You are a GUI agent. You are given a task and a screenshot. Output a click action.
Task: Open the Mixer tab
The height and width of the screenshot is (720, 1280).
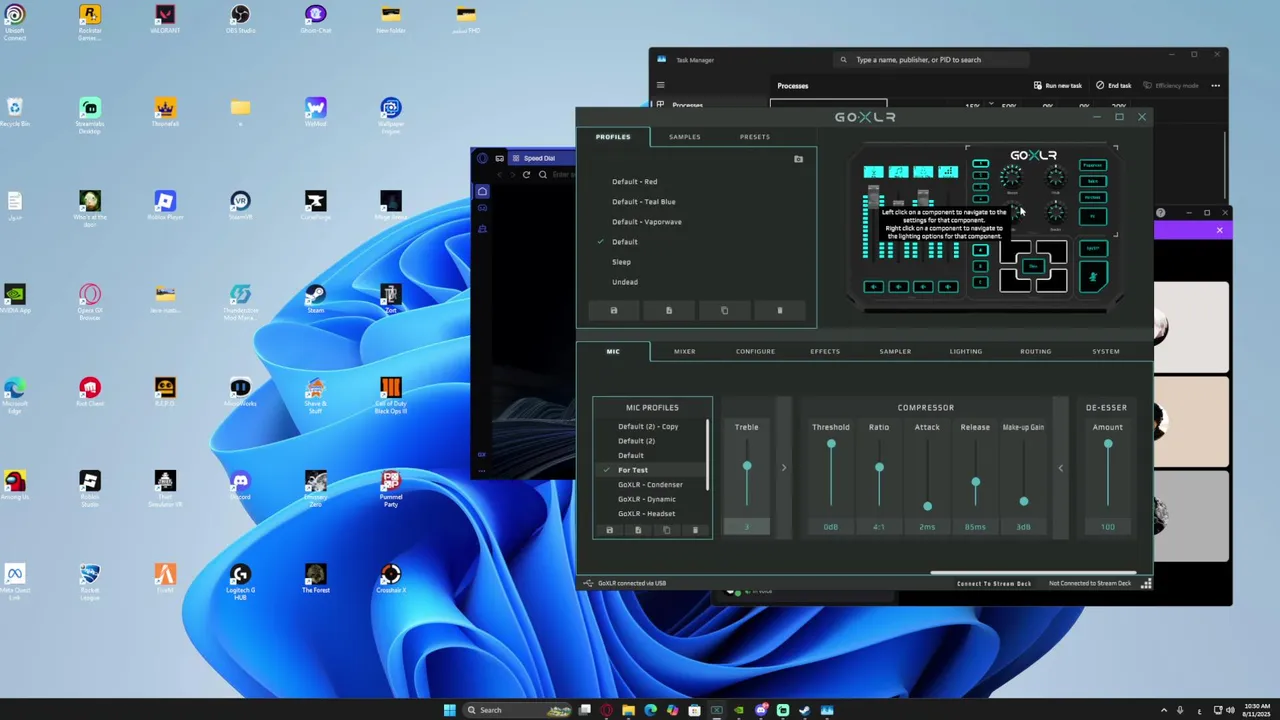tap(685, 351)
